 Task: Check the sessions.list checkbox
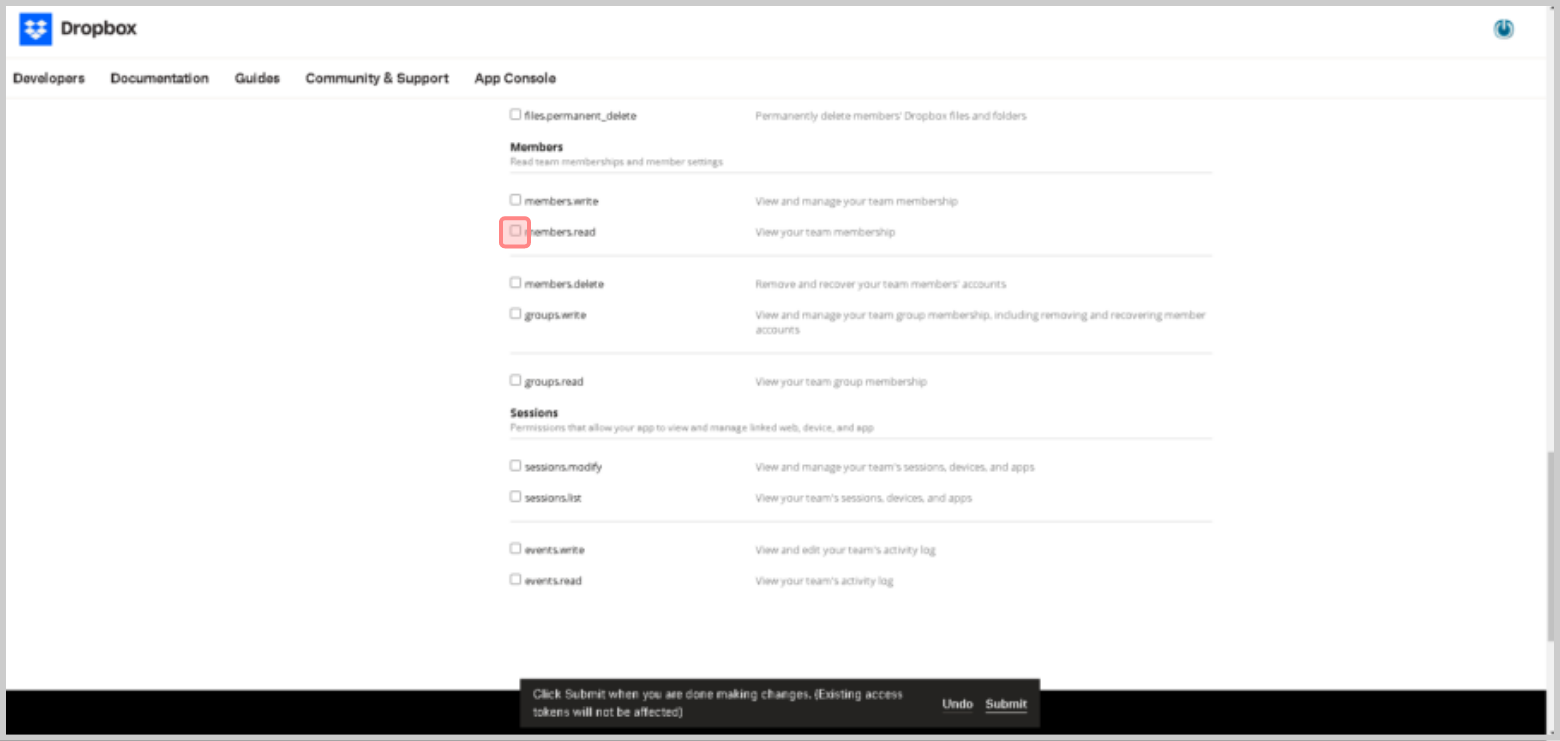coord(516,496)
